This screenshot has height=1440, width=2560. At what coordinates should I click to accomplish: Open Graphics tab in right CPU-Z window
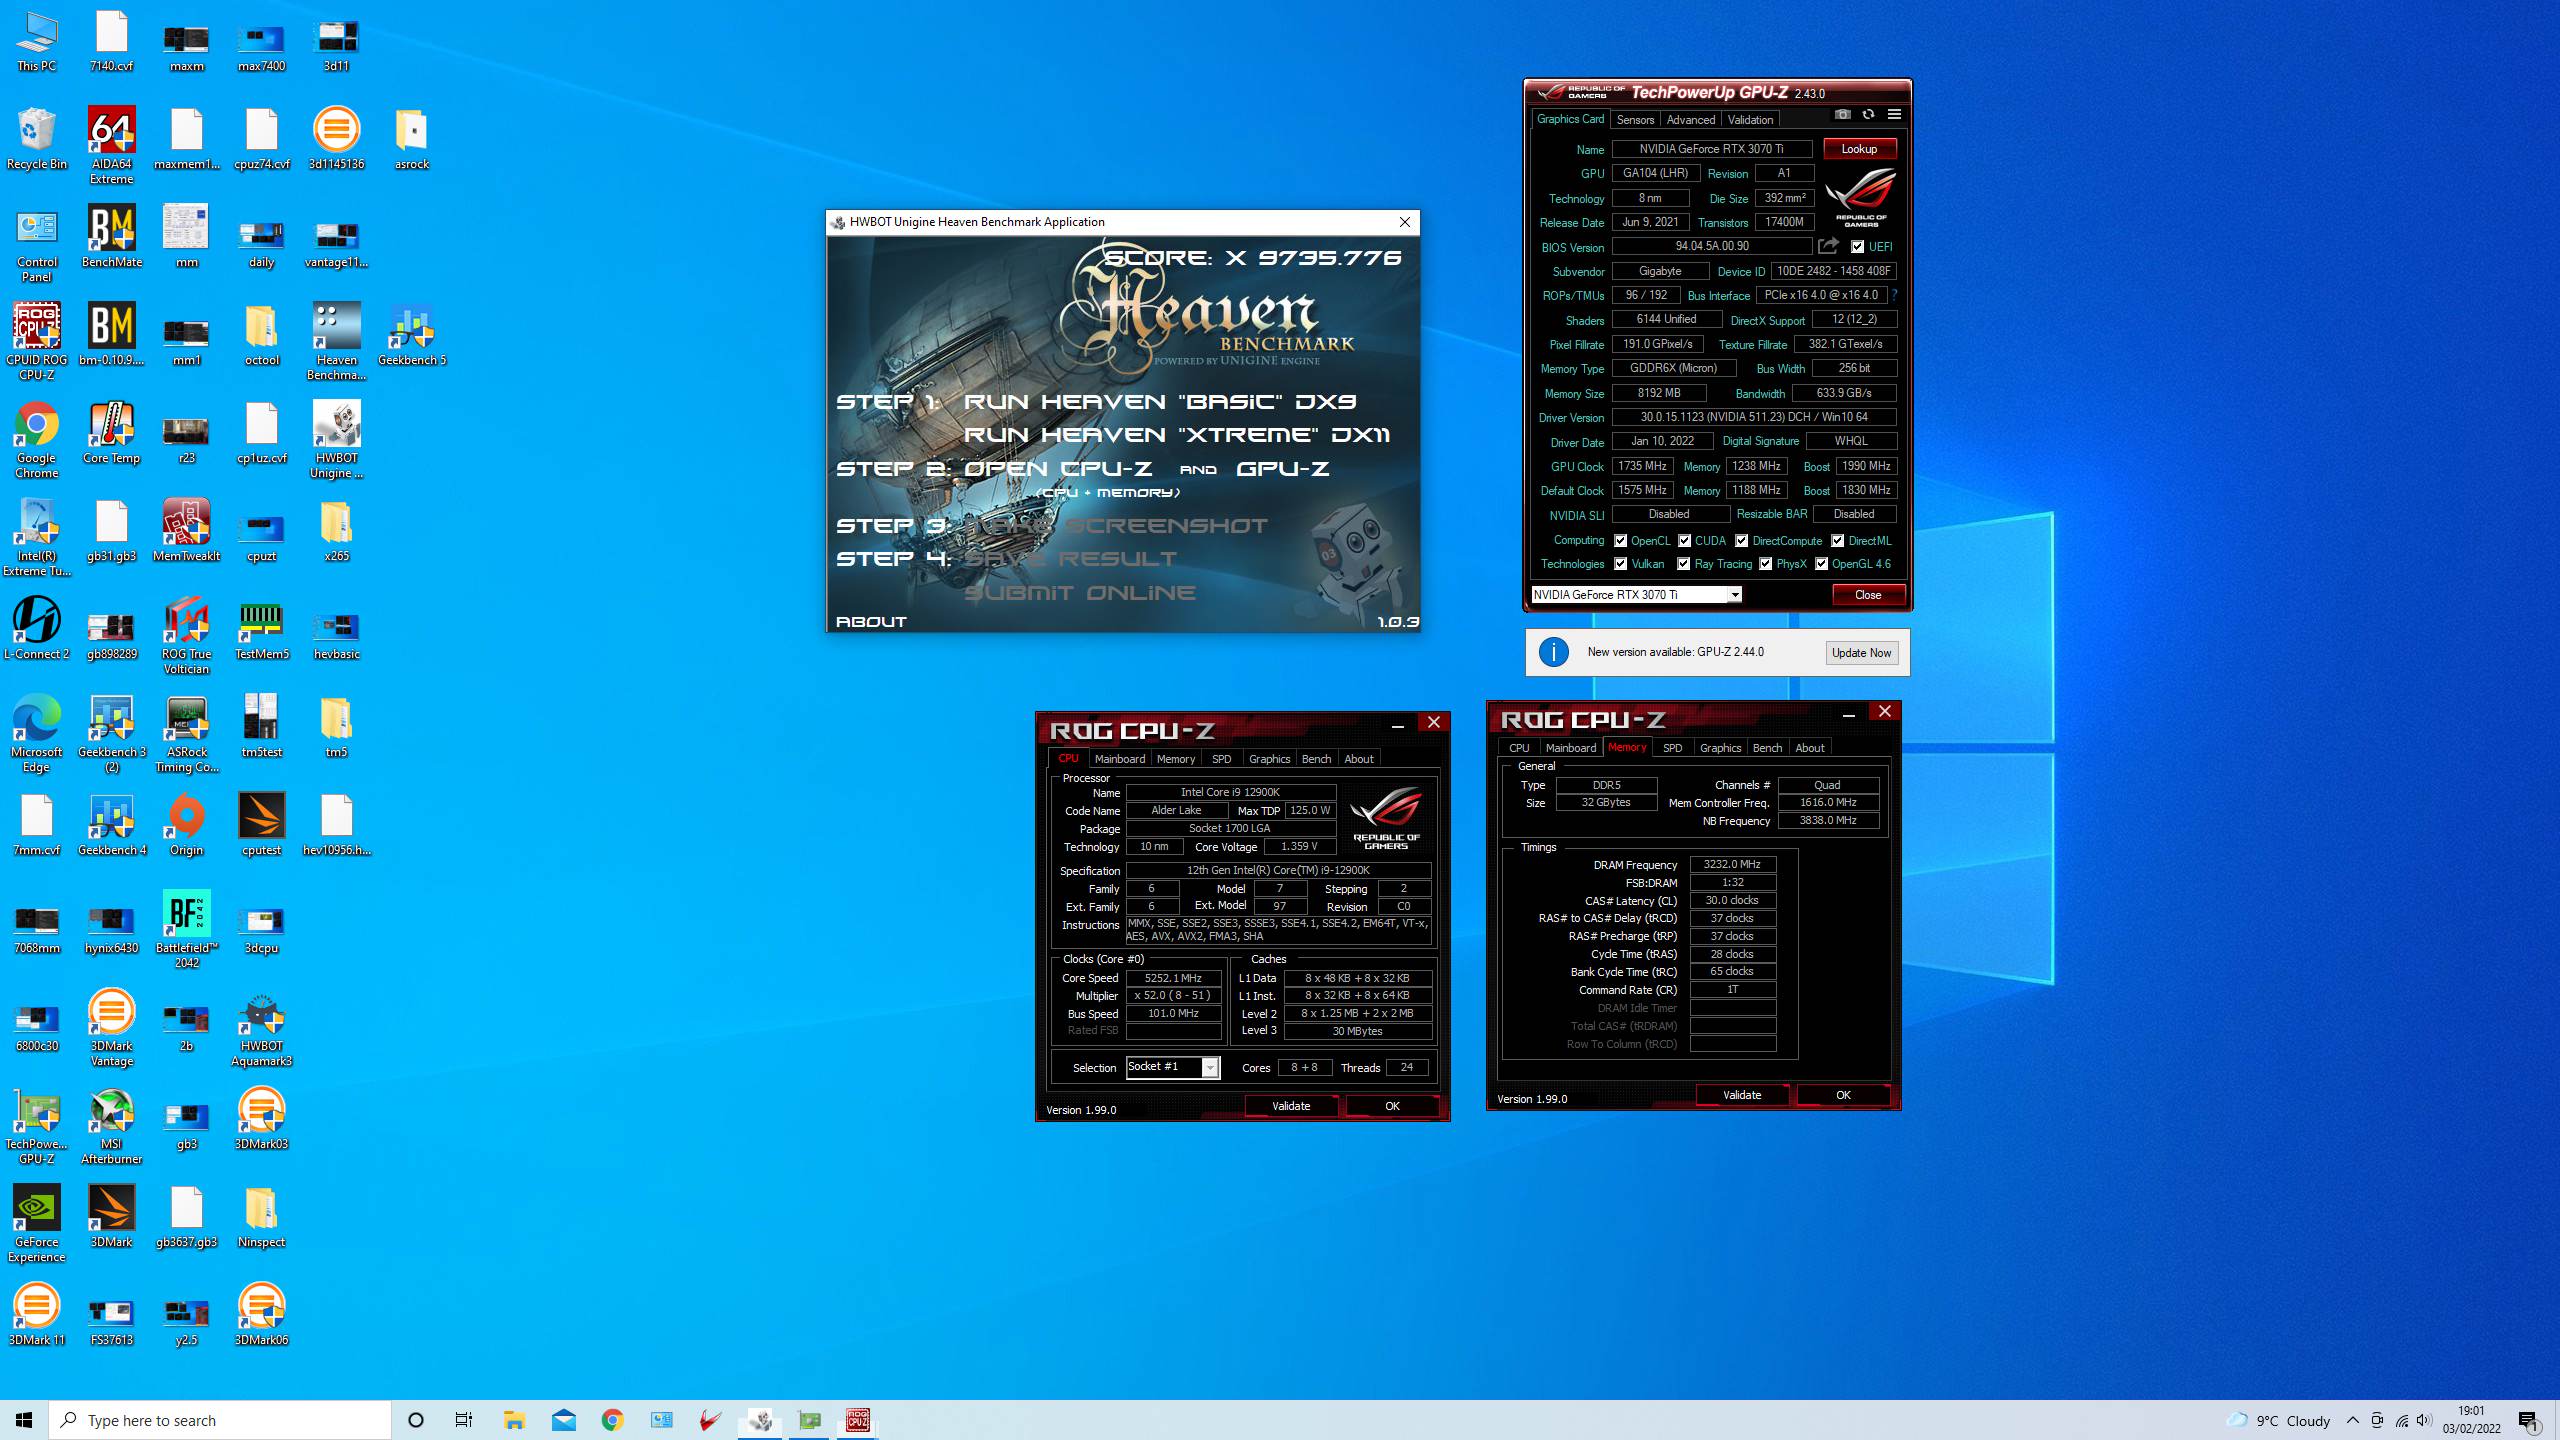[1720, 748]
